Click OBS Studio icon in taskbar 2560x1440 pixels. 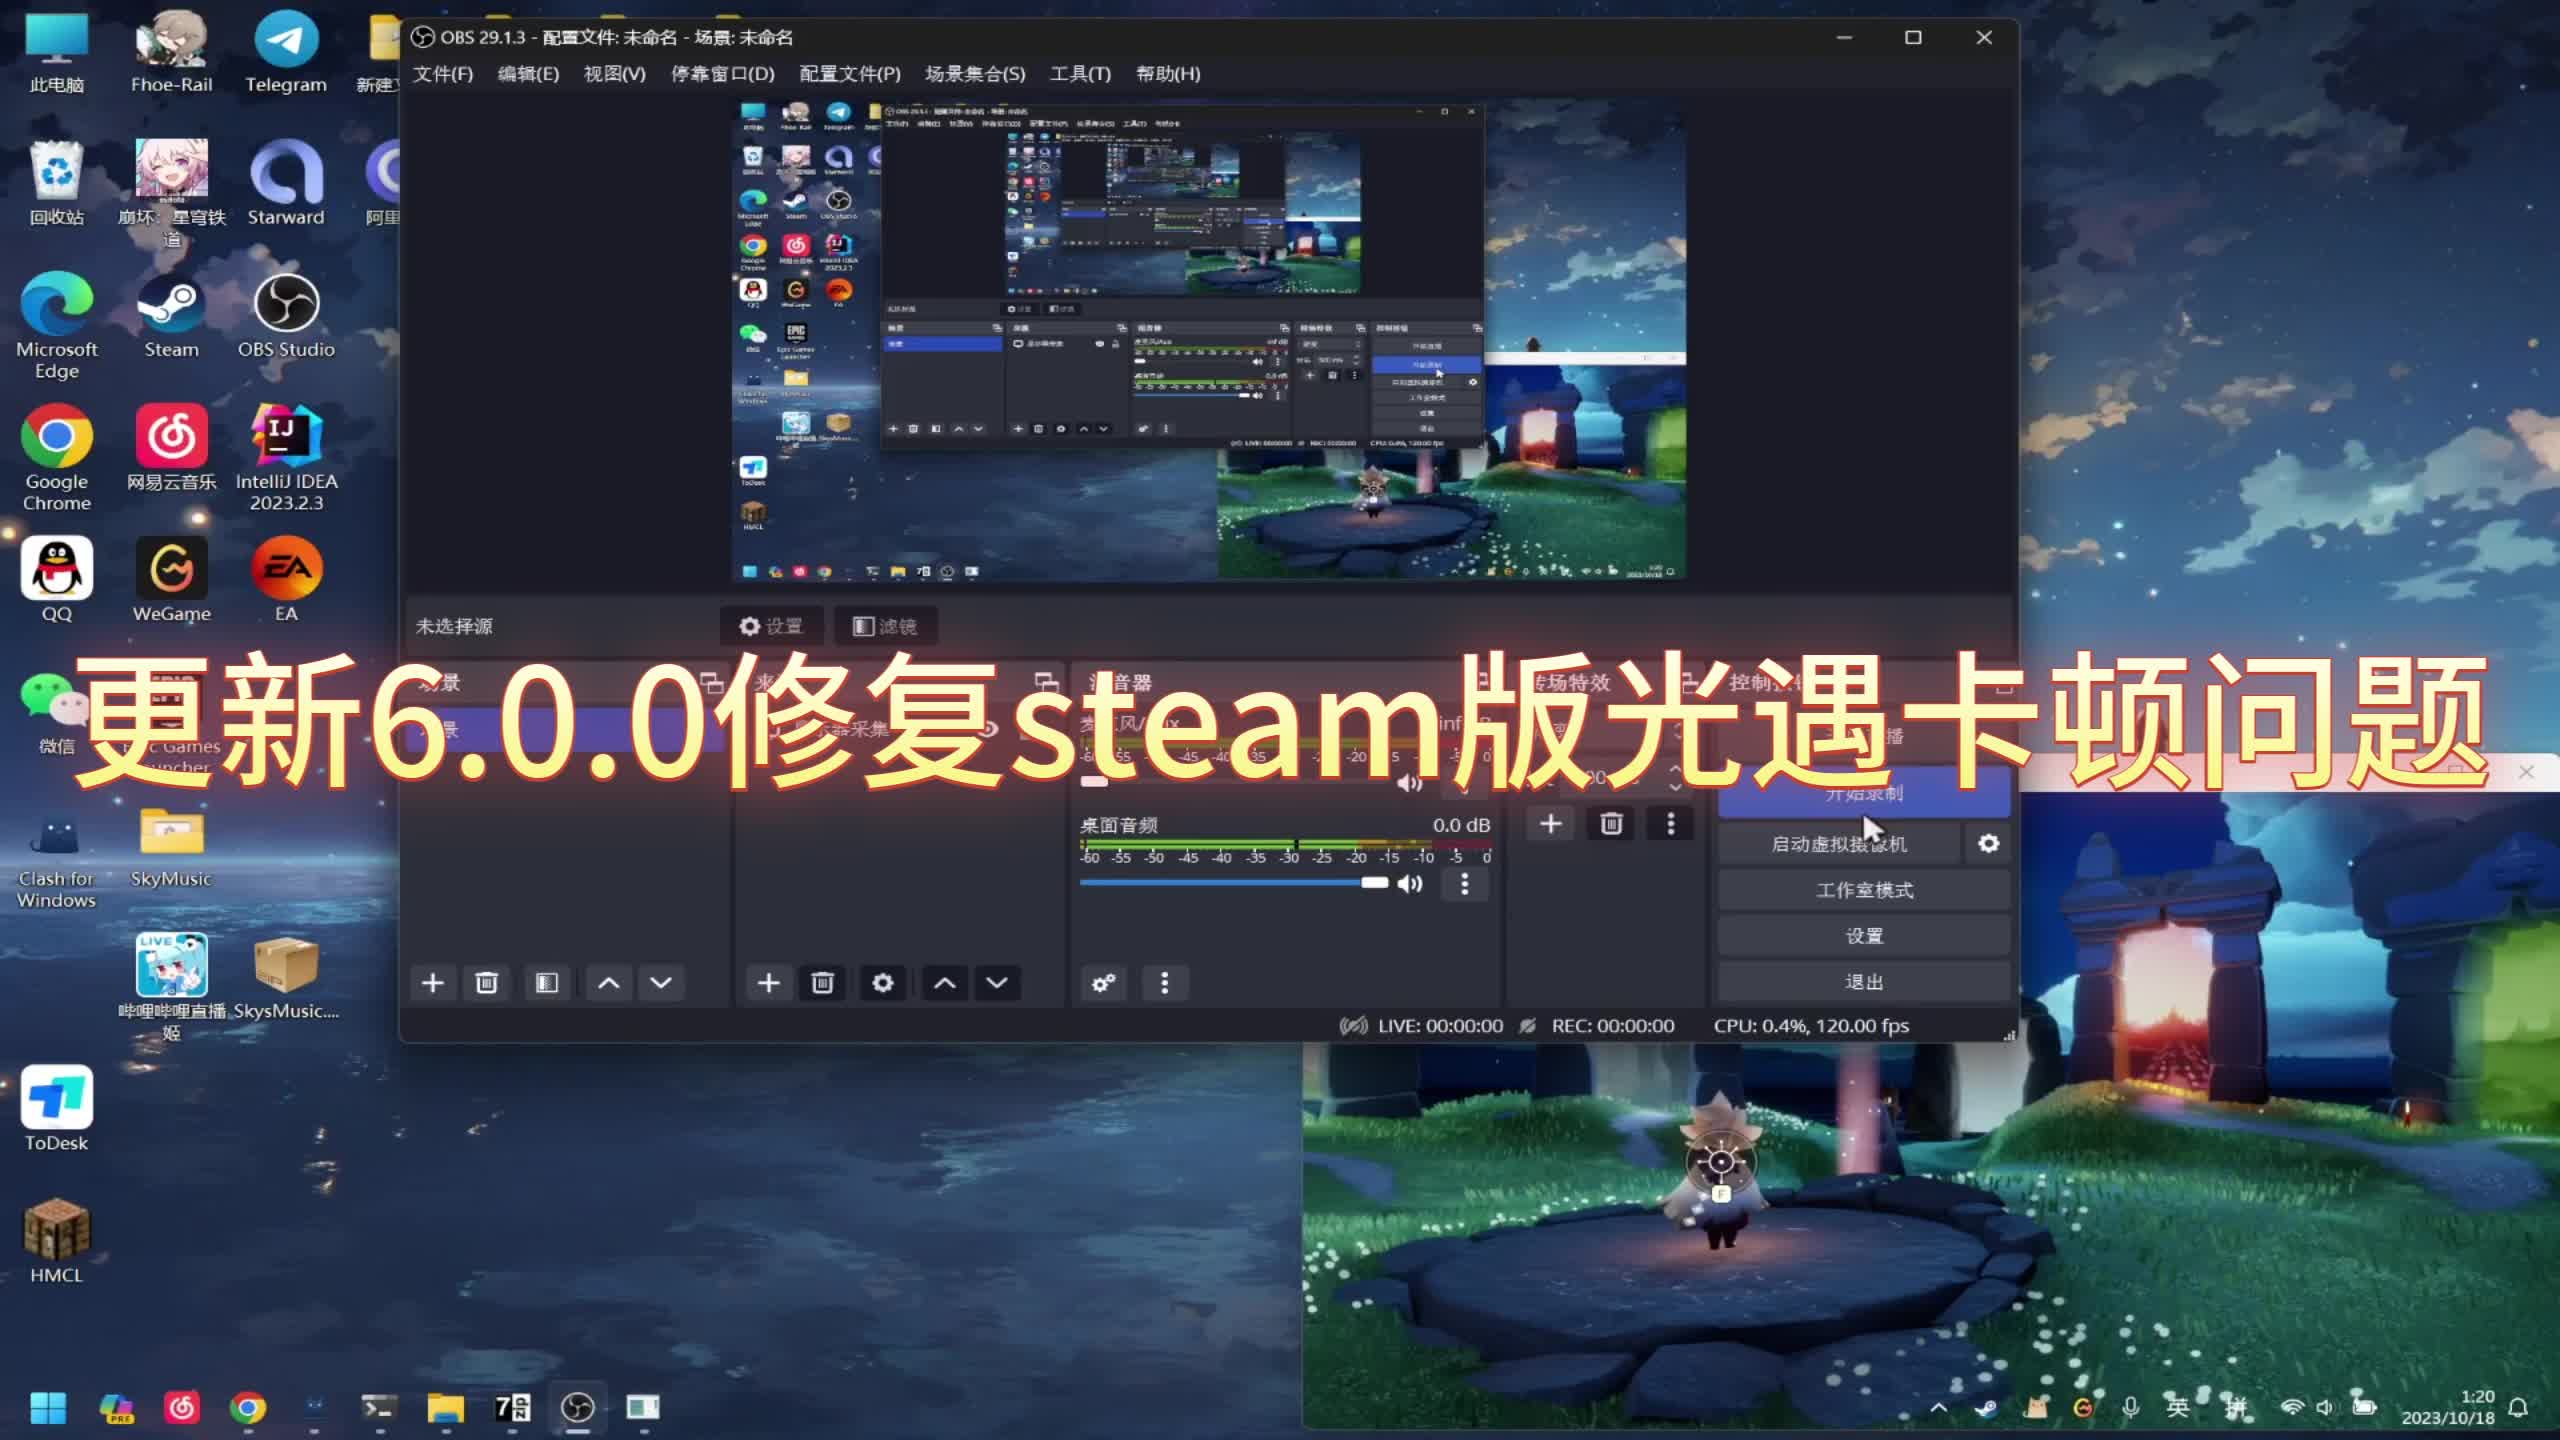(577, 1408)
